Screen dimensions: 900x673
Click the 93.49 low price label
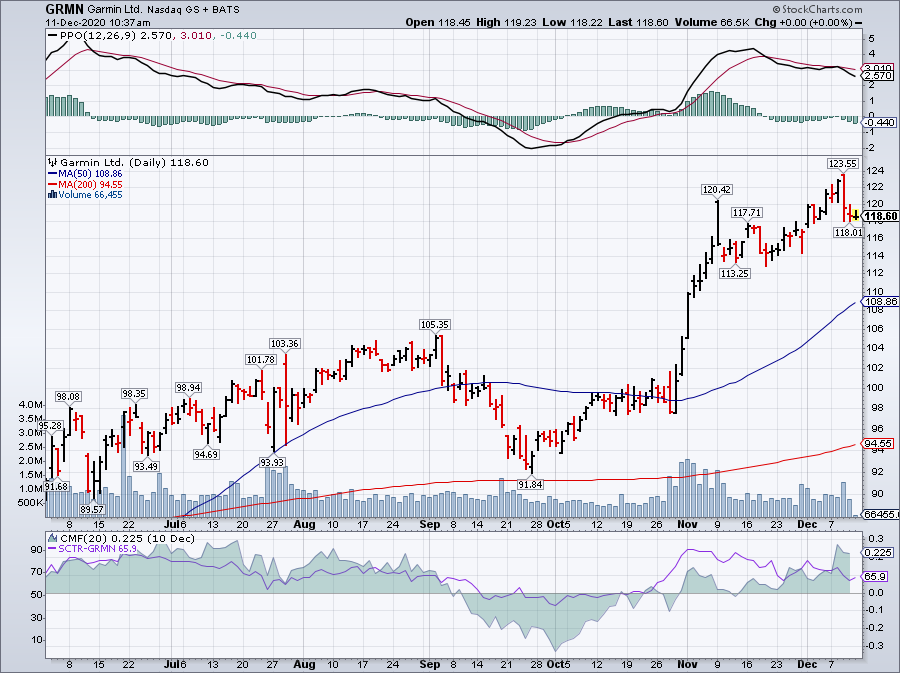pos(146,466)
